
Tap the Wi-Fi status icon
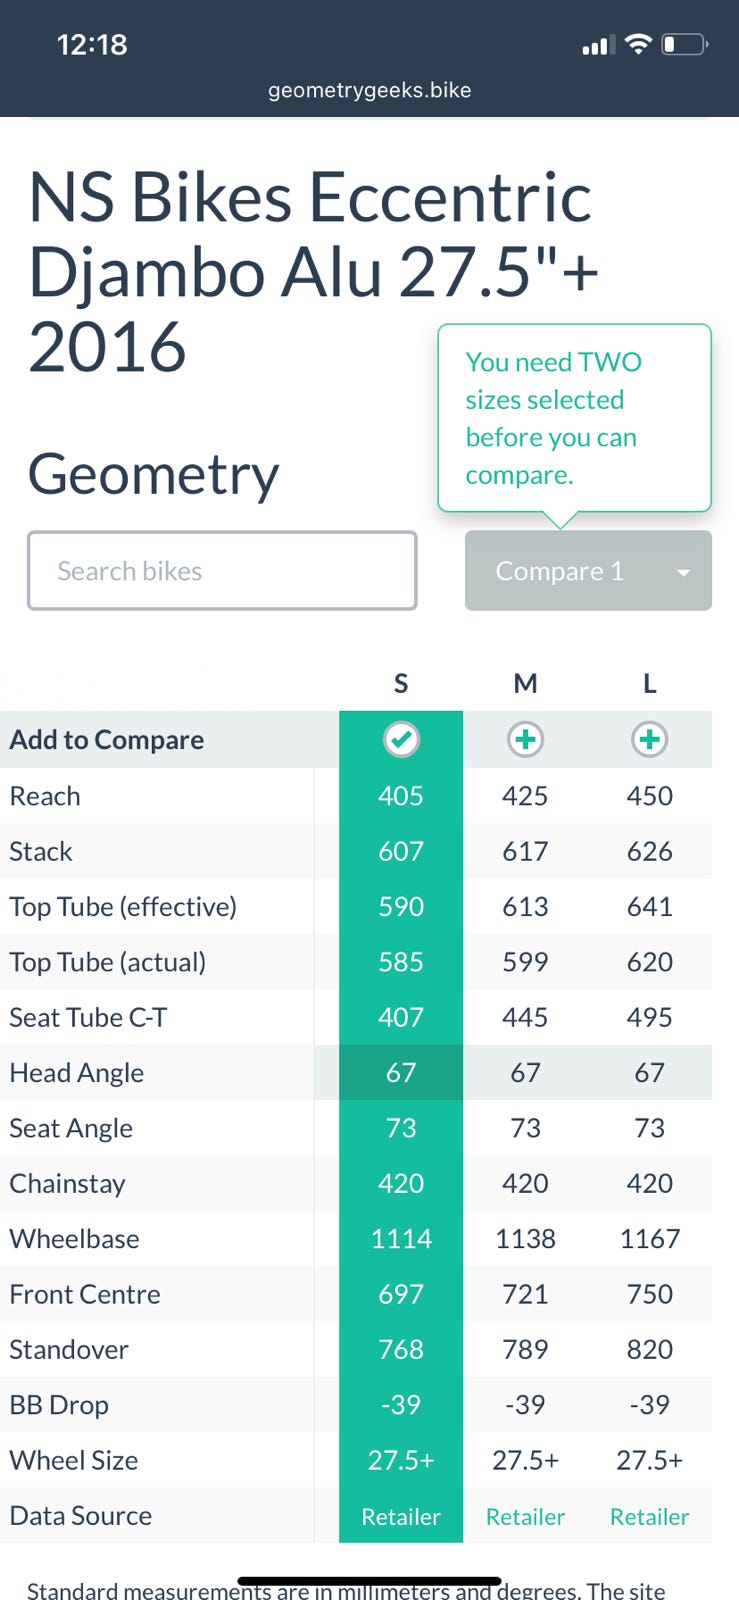(637, 44)
